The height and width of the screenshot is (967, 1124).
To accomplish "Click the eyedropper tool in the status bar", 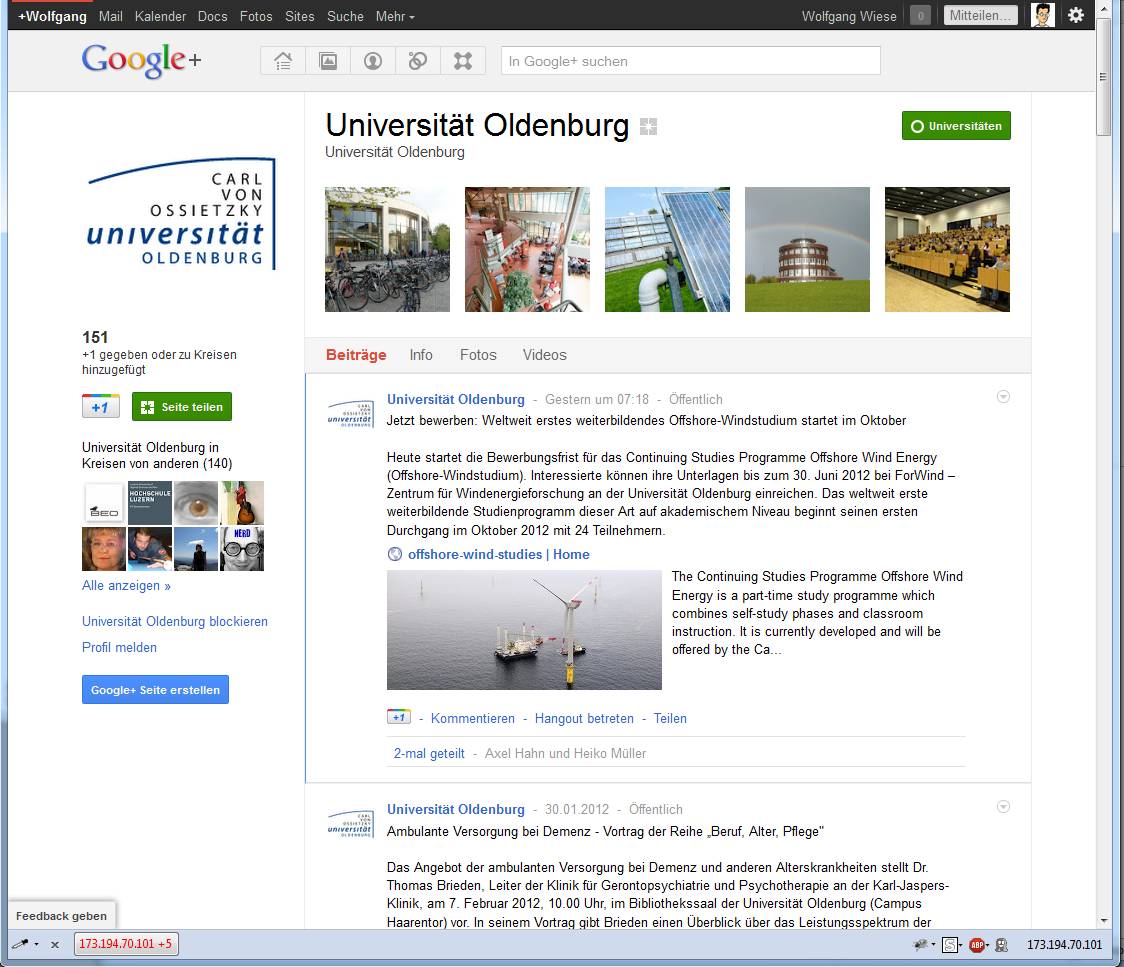I will (20, 944).
